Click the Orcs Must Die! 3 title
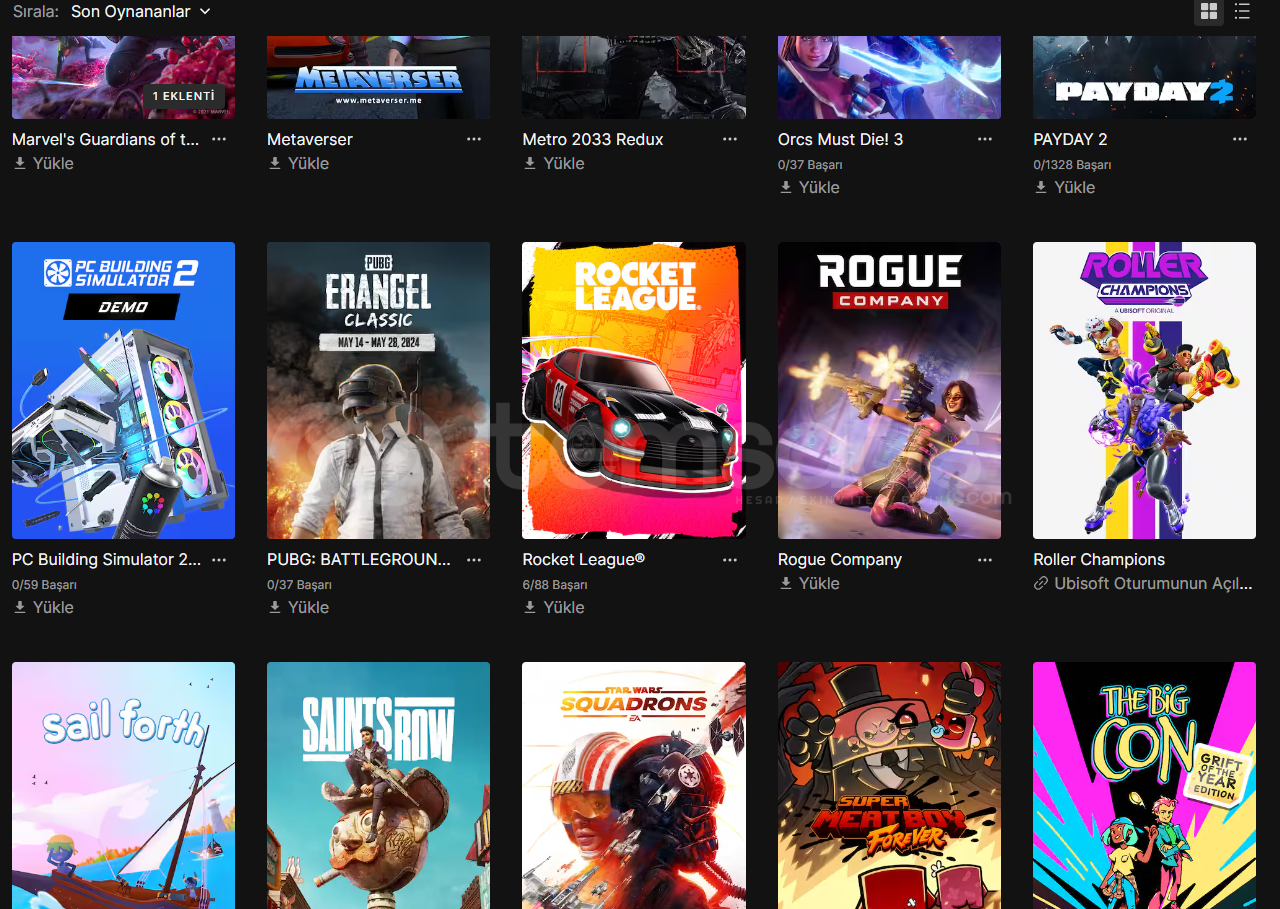 pyautogui.click(x=840, y=139)
